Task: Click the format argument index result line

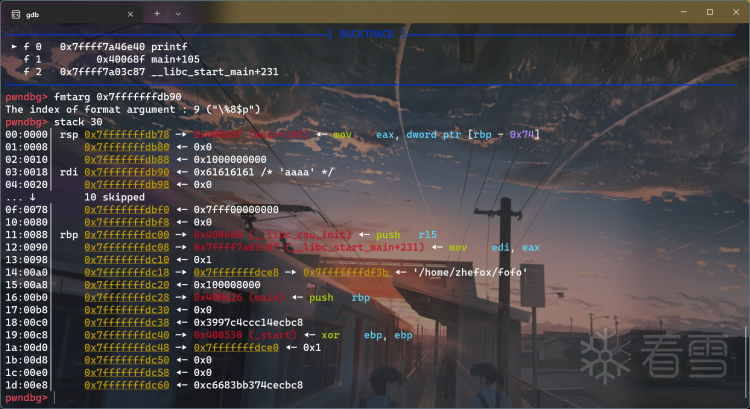Action: point(133,109)
